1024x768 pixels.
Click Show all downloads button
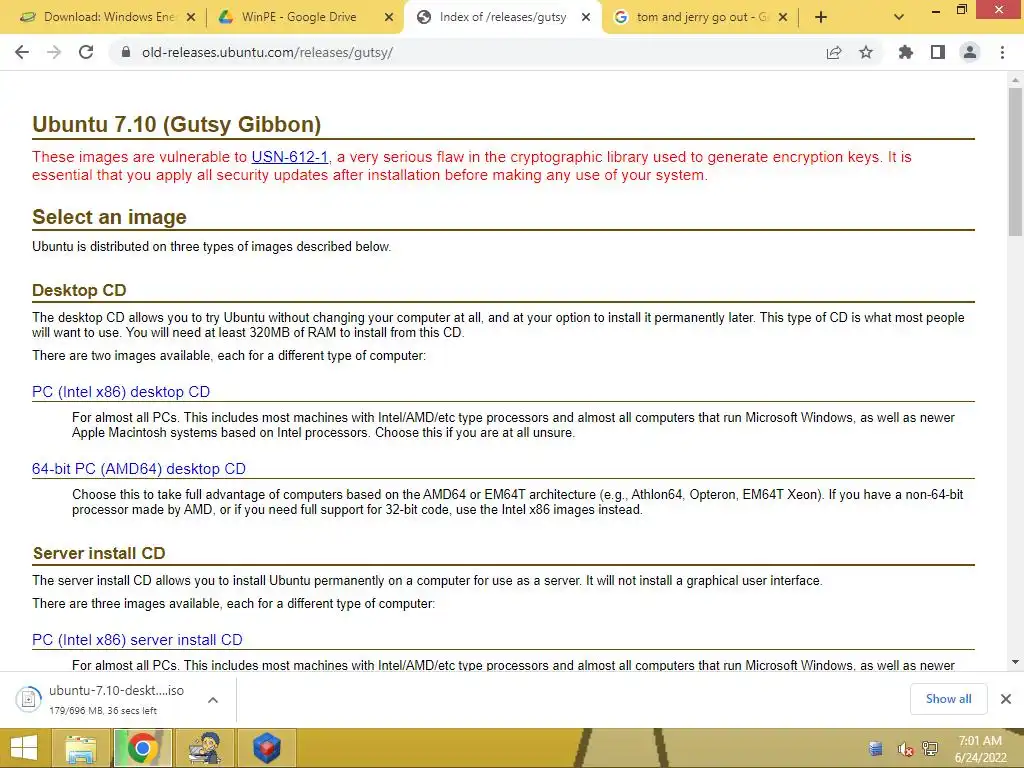pos(948,699)
